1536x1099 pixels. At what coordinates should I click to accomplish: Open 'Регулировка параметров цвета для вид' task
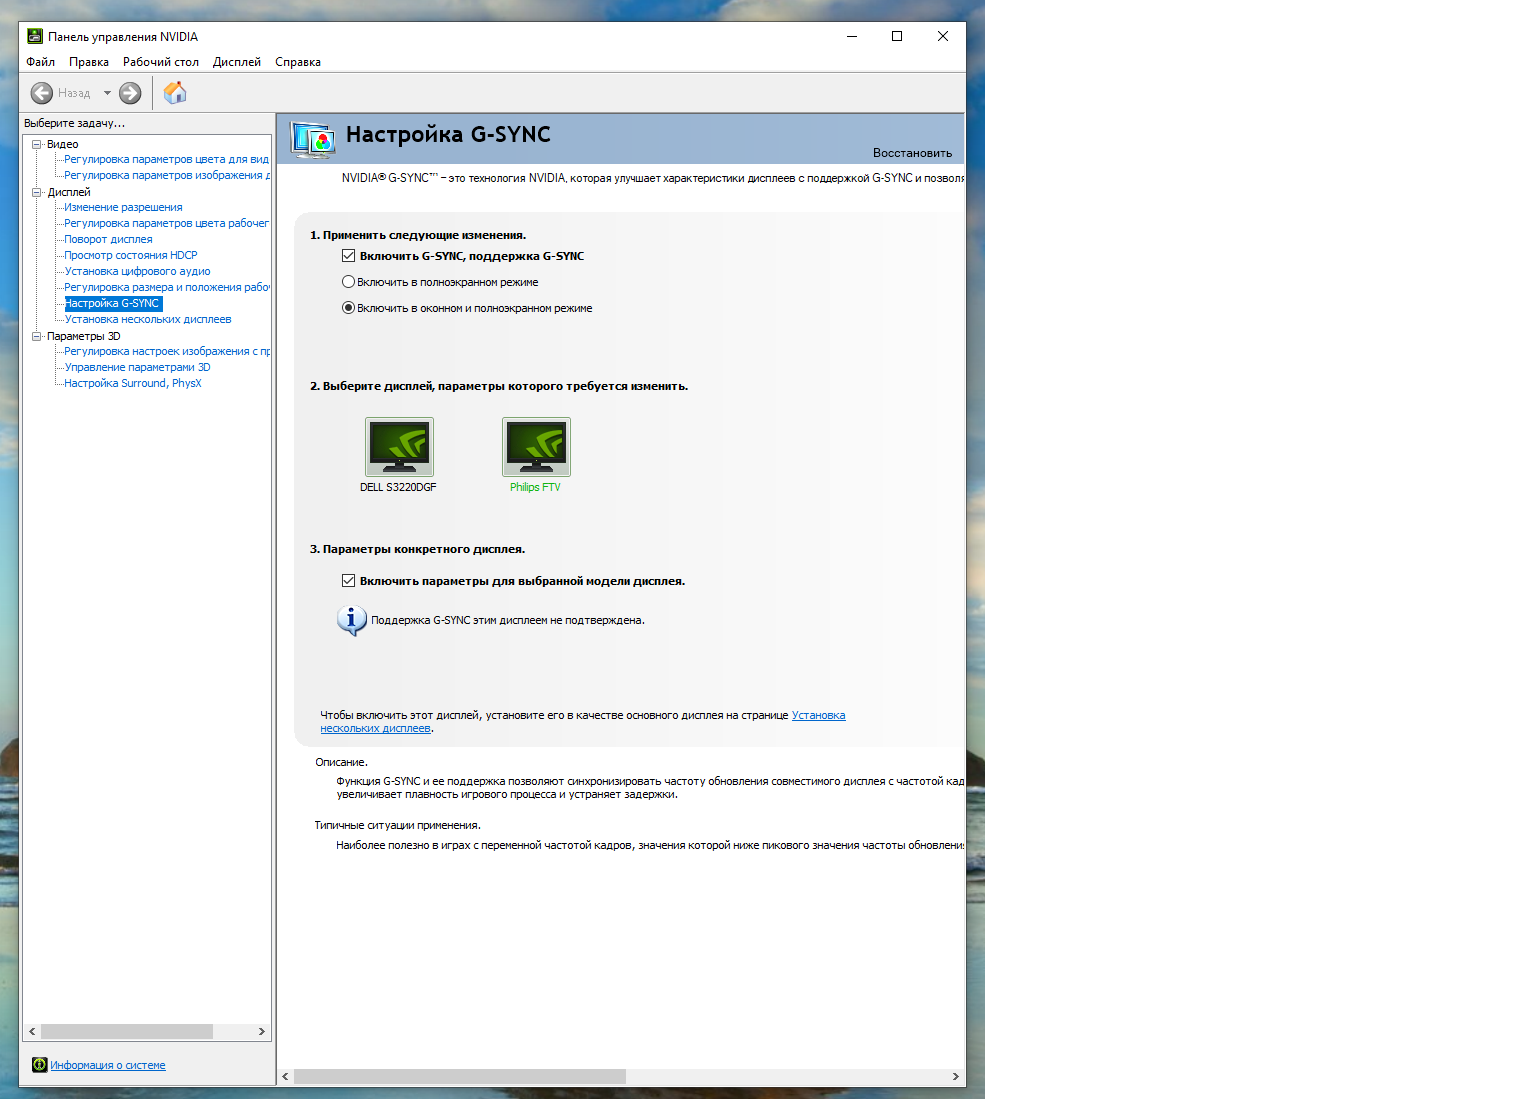(167, 159)
